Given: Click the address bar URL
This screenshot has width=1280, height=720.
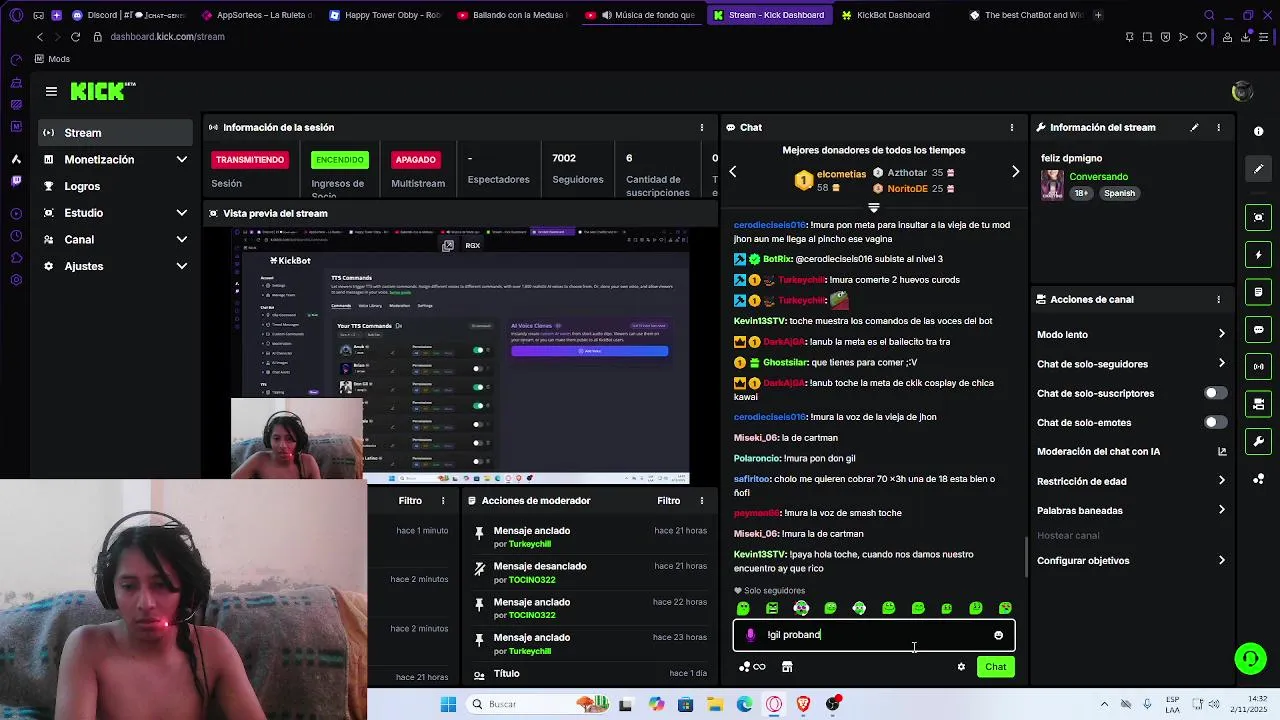Looking at the screenshot, I should click(x=167, y=37).
